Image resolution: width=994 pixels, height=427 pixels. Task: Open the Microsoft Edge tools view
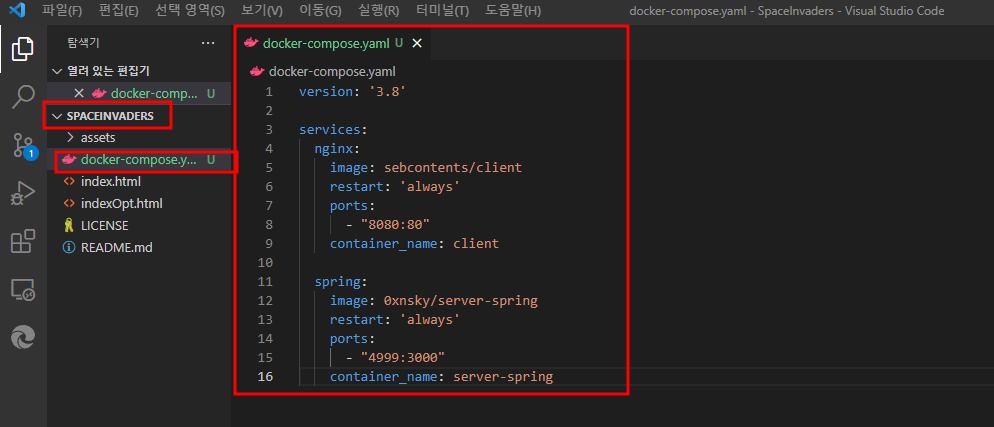coord(23,337)
